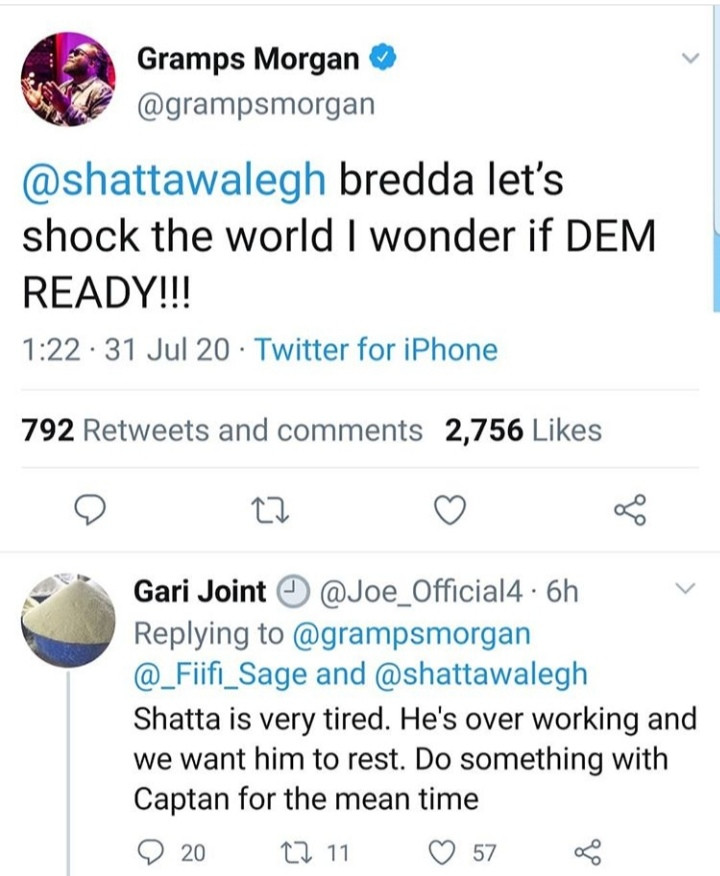720x876 pixels.
Task: Retweet Gramps Morgan's main tweet
Action: pyautogui.click(x=270, y=511)
